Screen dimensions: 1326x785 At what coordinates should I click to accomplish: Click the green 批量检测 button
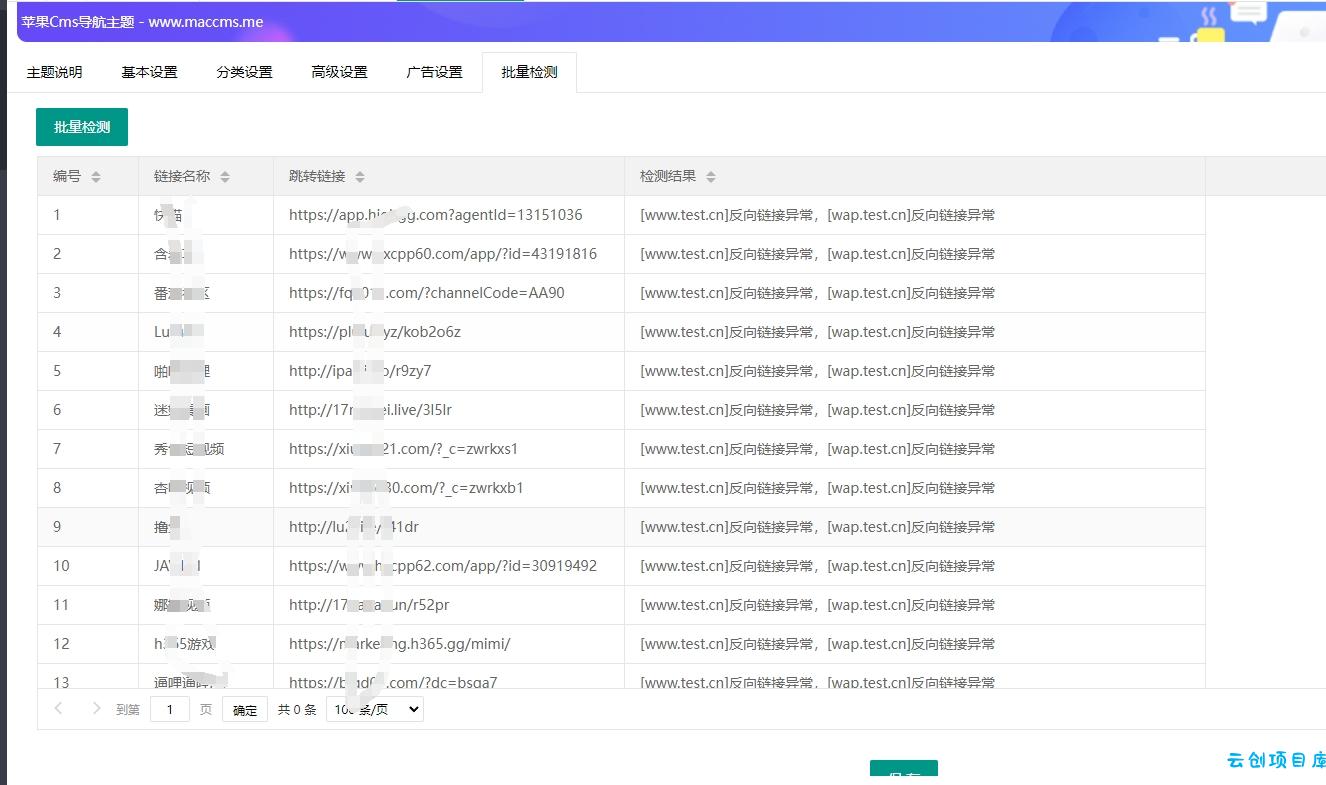[x=82, y=127]
